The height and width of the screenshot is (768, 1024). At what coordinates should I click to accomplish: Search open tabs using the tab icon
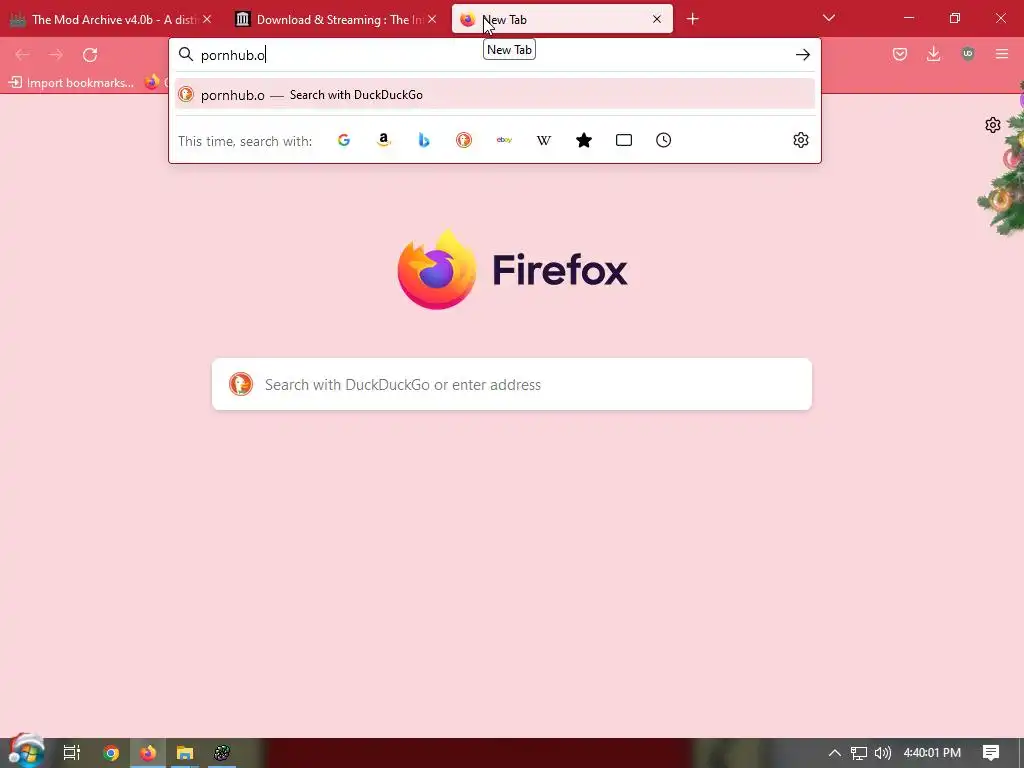click(x=624, y=140)
